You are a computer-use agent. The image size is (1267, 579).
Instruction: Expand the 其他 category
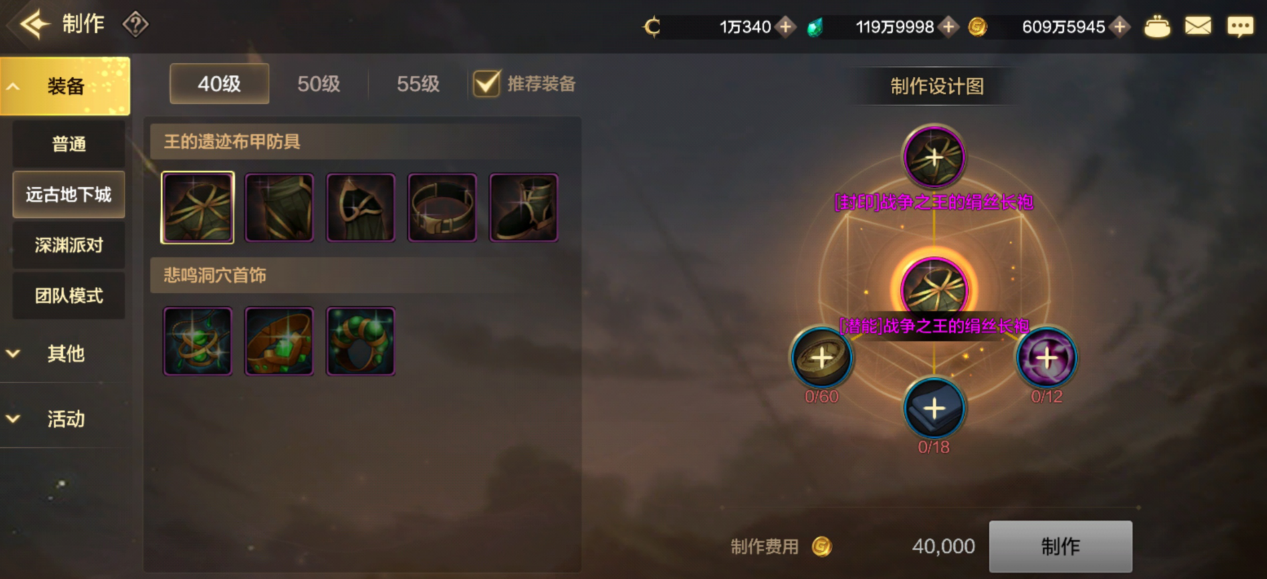tap(65, 354)
